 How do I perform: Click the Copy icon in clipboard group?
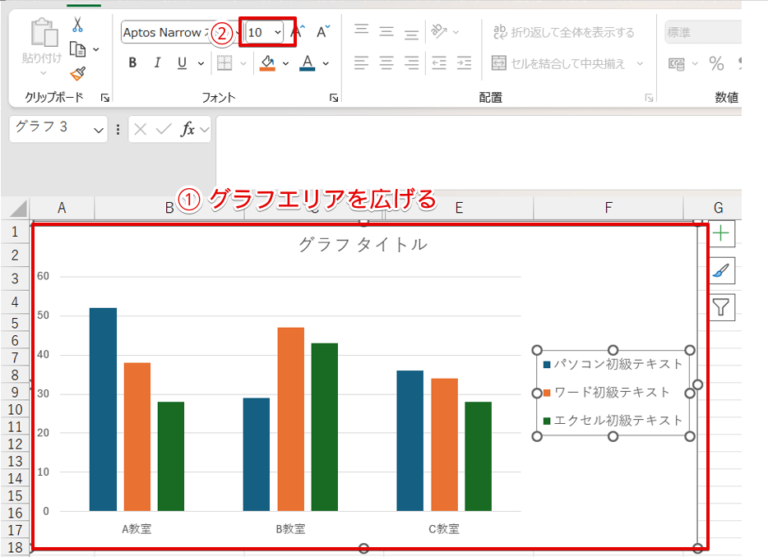pyautogui.click(x=78, y=49)
